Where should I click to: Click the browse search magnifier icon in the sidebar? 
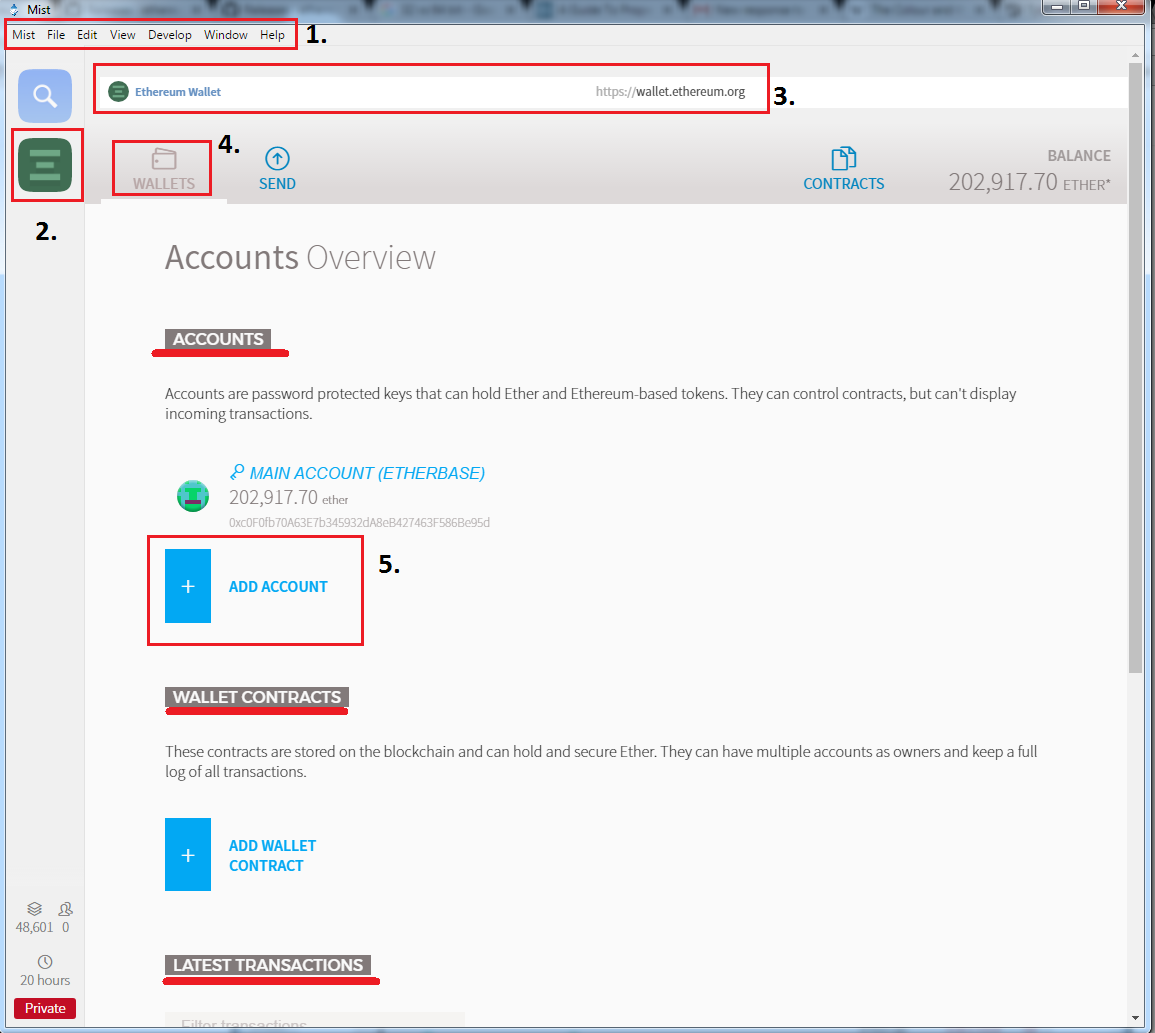(45, 96)
